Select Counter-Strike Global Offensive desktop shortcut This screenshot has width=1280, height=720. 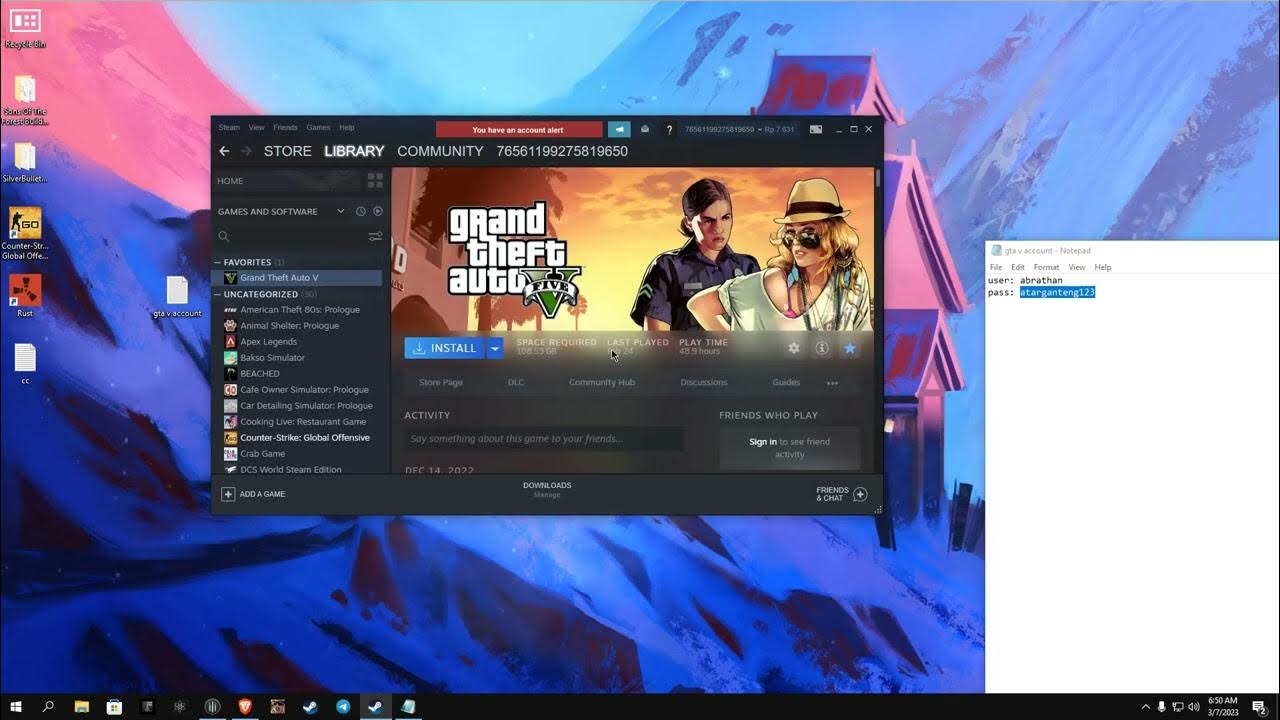[x=25, y=233]
